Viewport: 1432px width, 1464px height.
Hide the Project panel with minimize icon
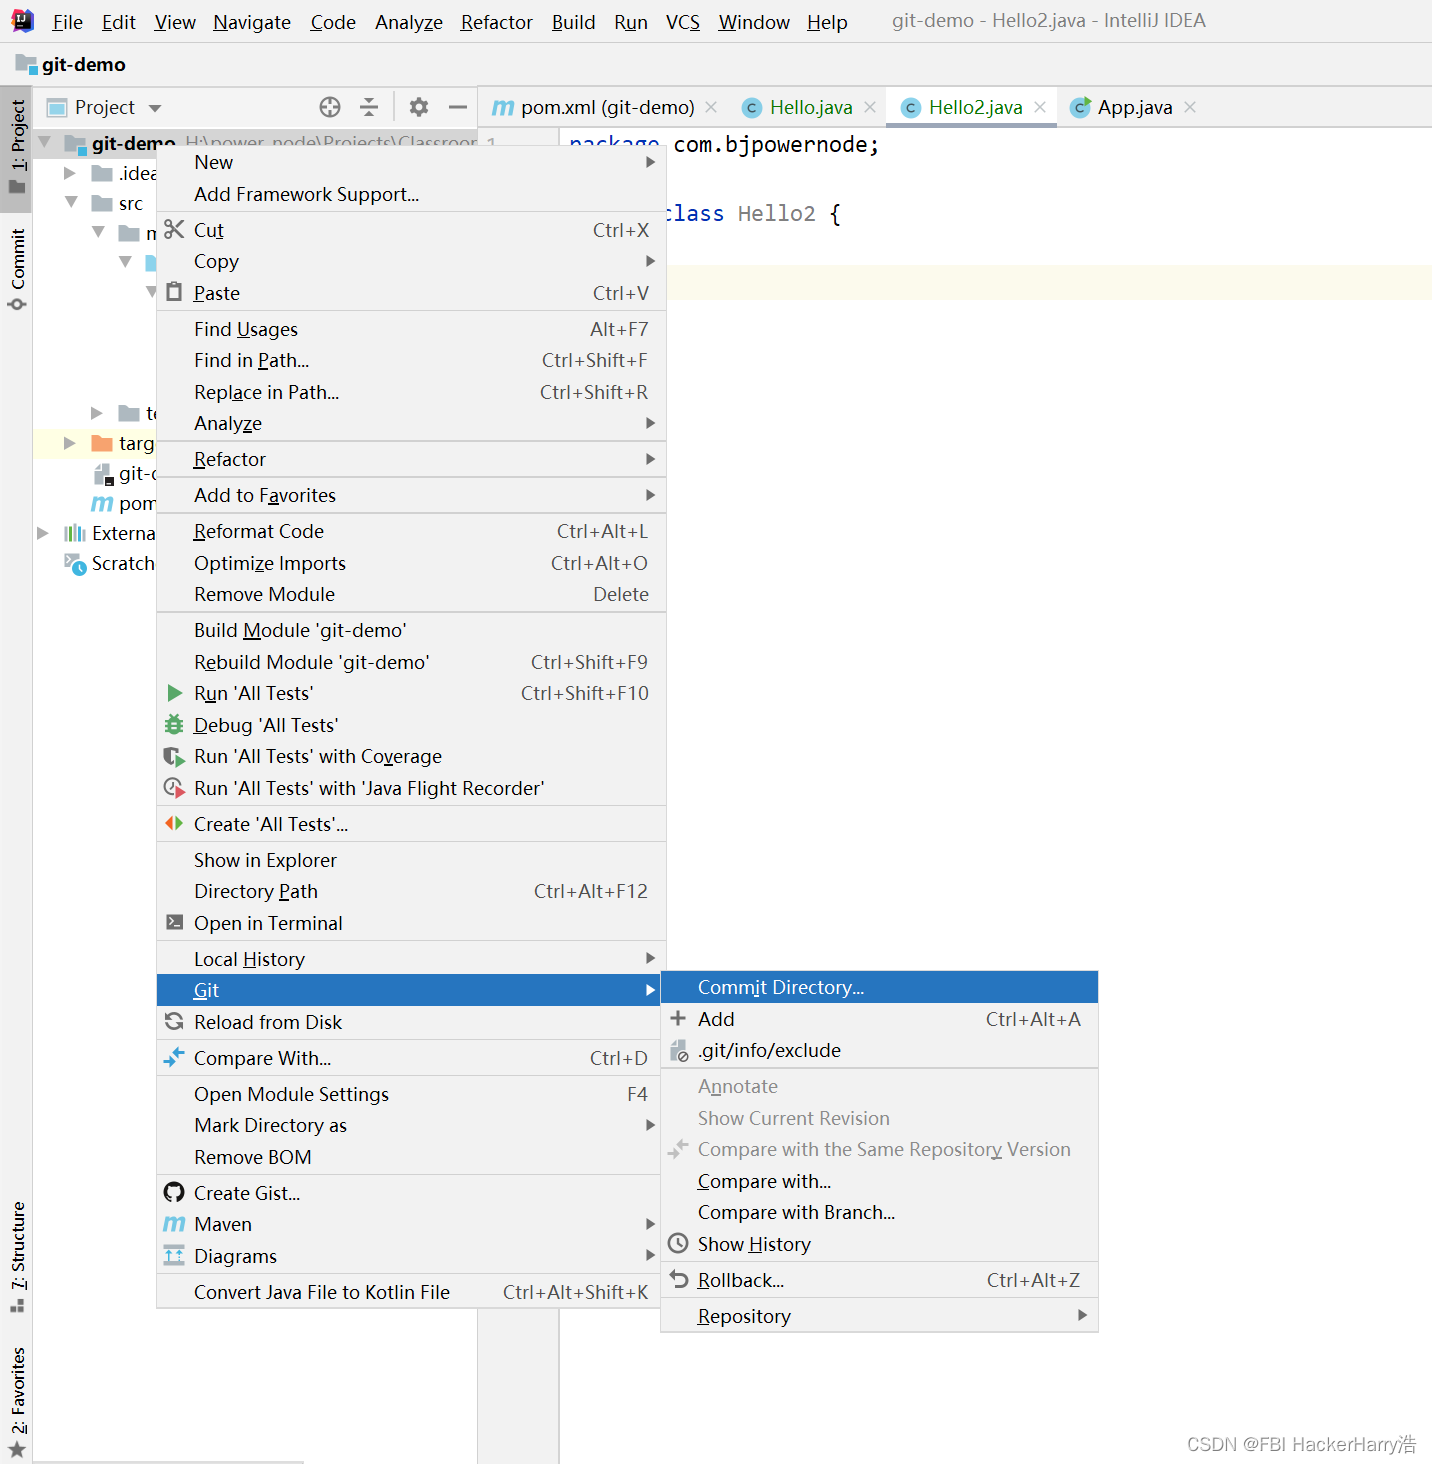click(x=458, y=107)
